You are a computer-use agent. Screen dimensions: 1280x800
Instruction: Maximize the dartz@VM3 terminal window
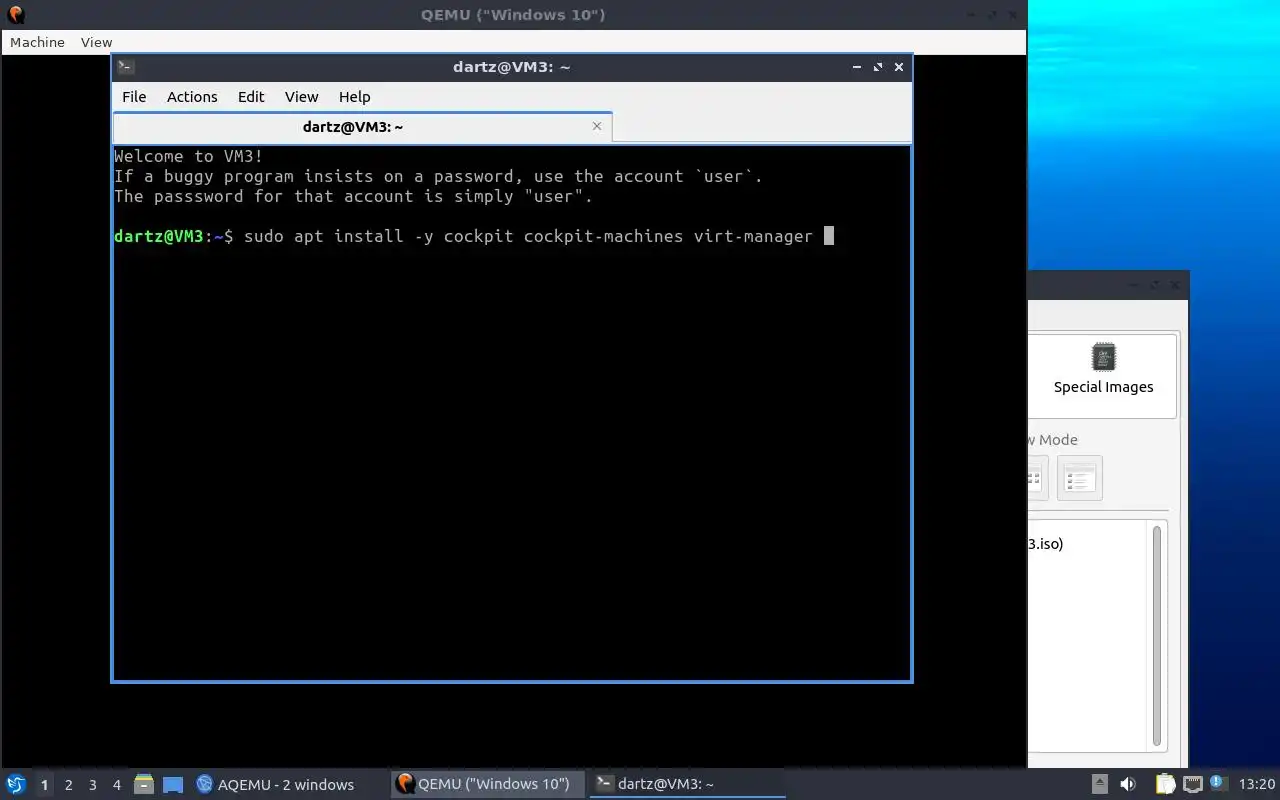878,67
